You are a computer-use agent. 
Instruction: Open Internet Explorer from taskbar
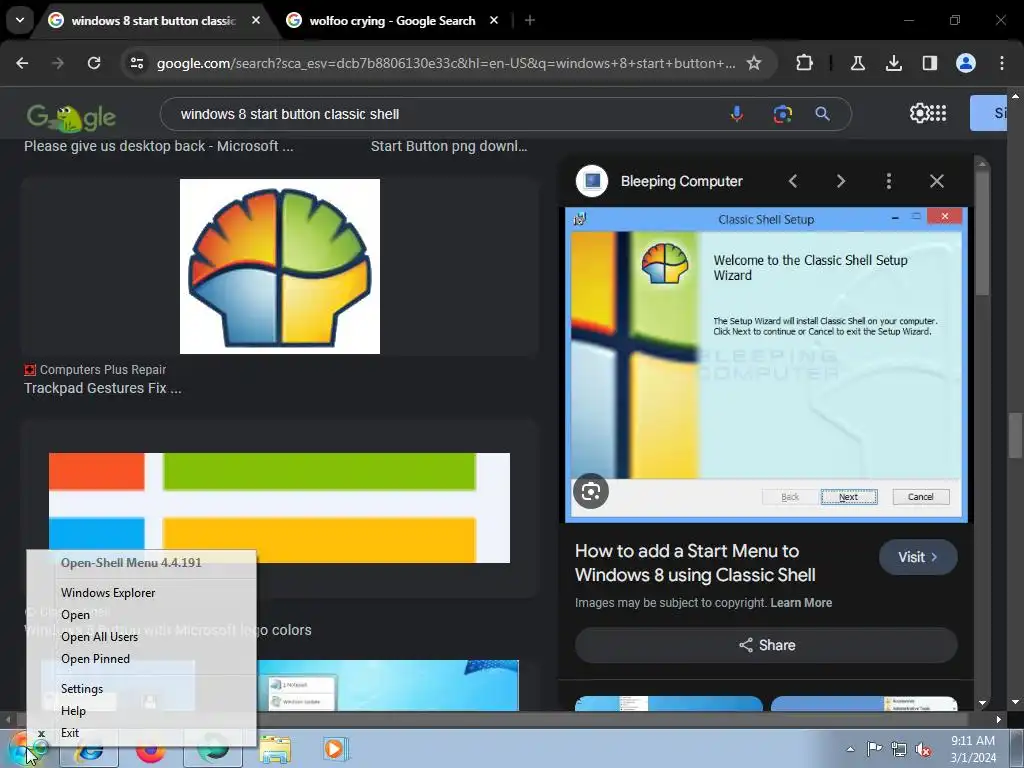click(x=89, y=751)
